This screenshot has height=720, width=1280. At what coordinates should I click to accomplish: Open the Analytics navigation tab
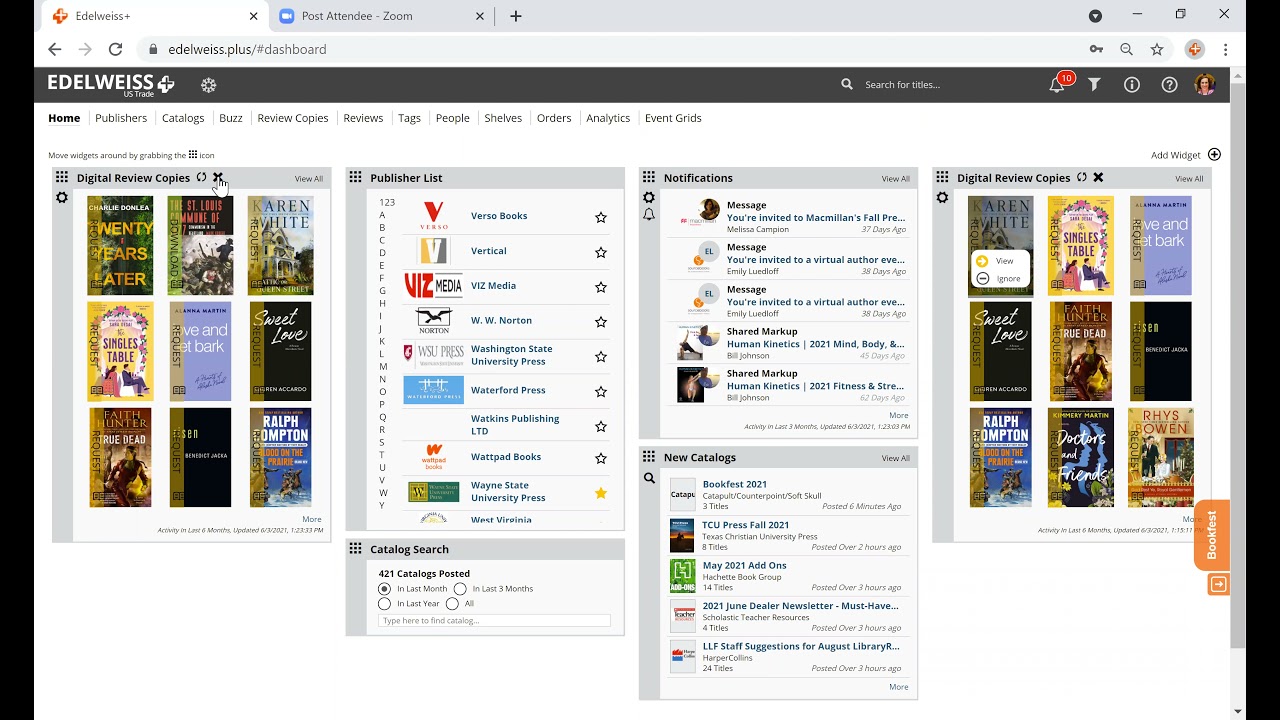coord(608,118)
